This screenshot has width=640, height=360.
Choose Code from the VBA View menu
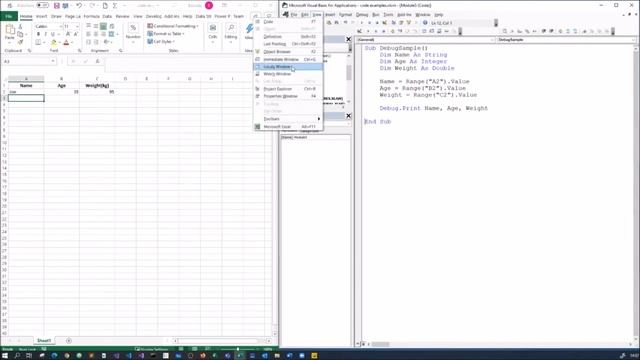tap(288, 22)
